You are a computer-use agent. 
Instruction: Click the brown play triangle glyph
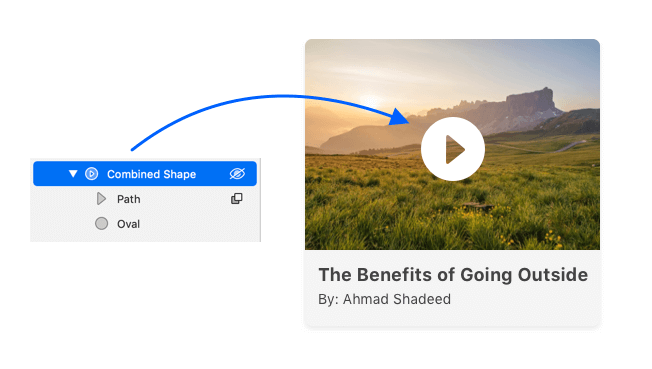[x=455, y=149]
